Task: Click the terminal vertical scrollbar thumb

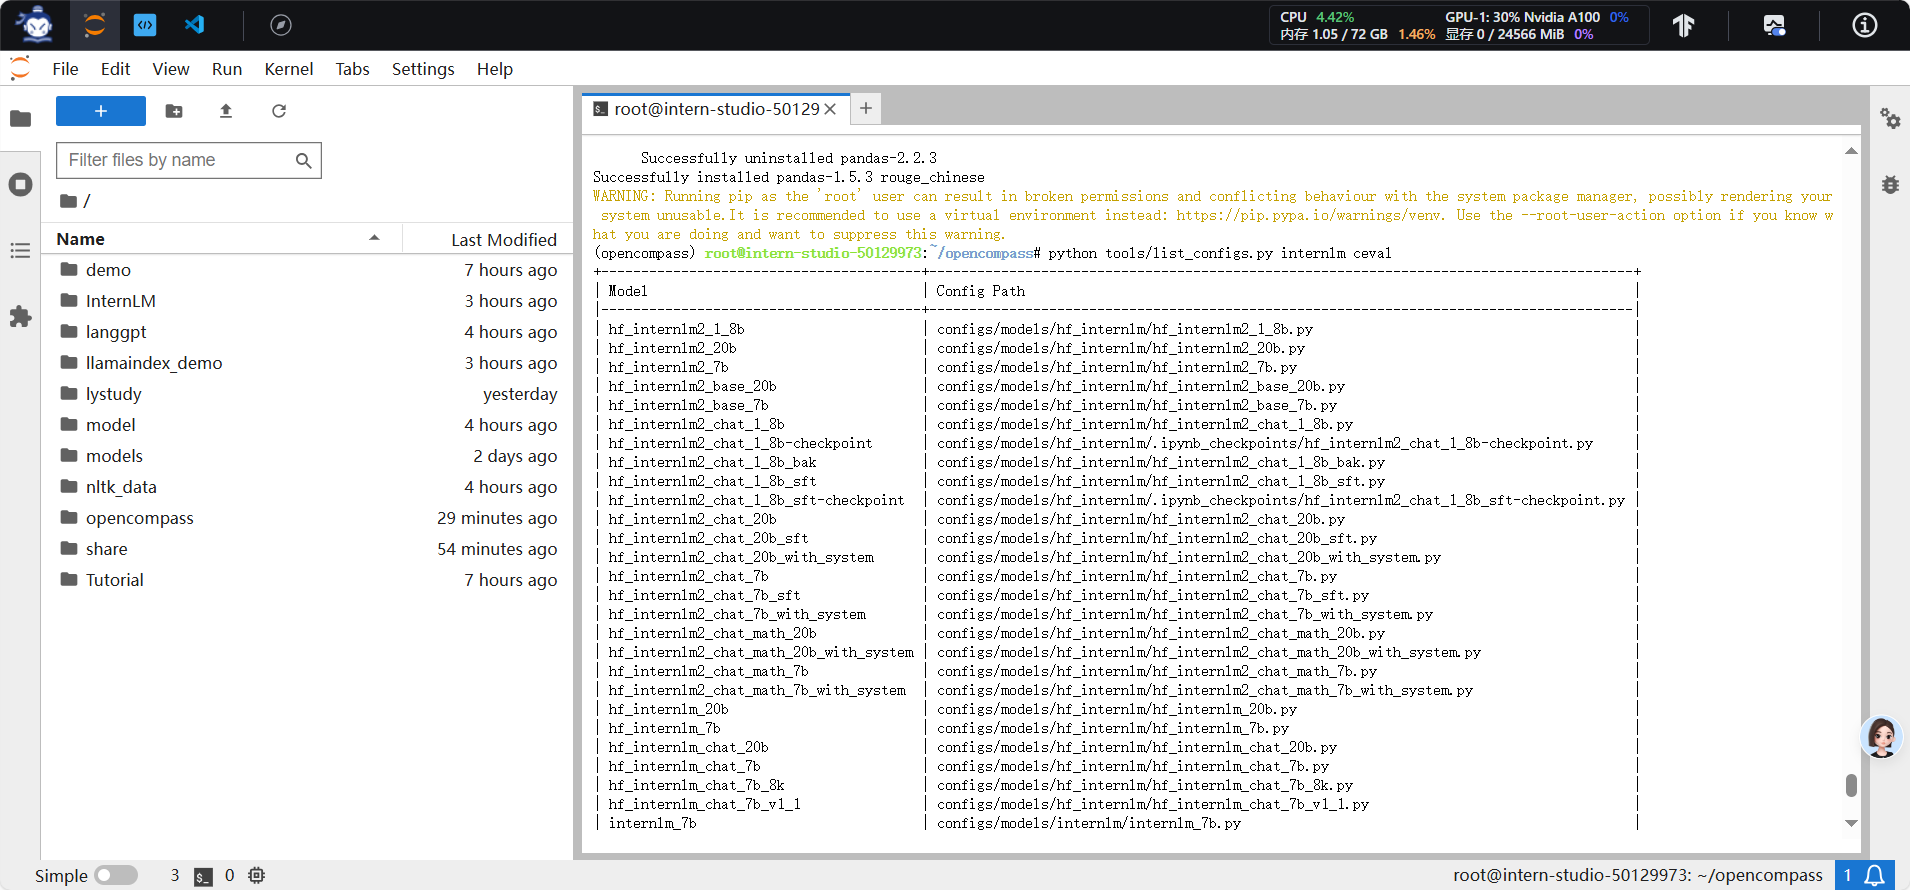Action: pos(1851,785)
